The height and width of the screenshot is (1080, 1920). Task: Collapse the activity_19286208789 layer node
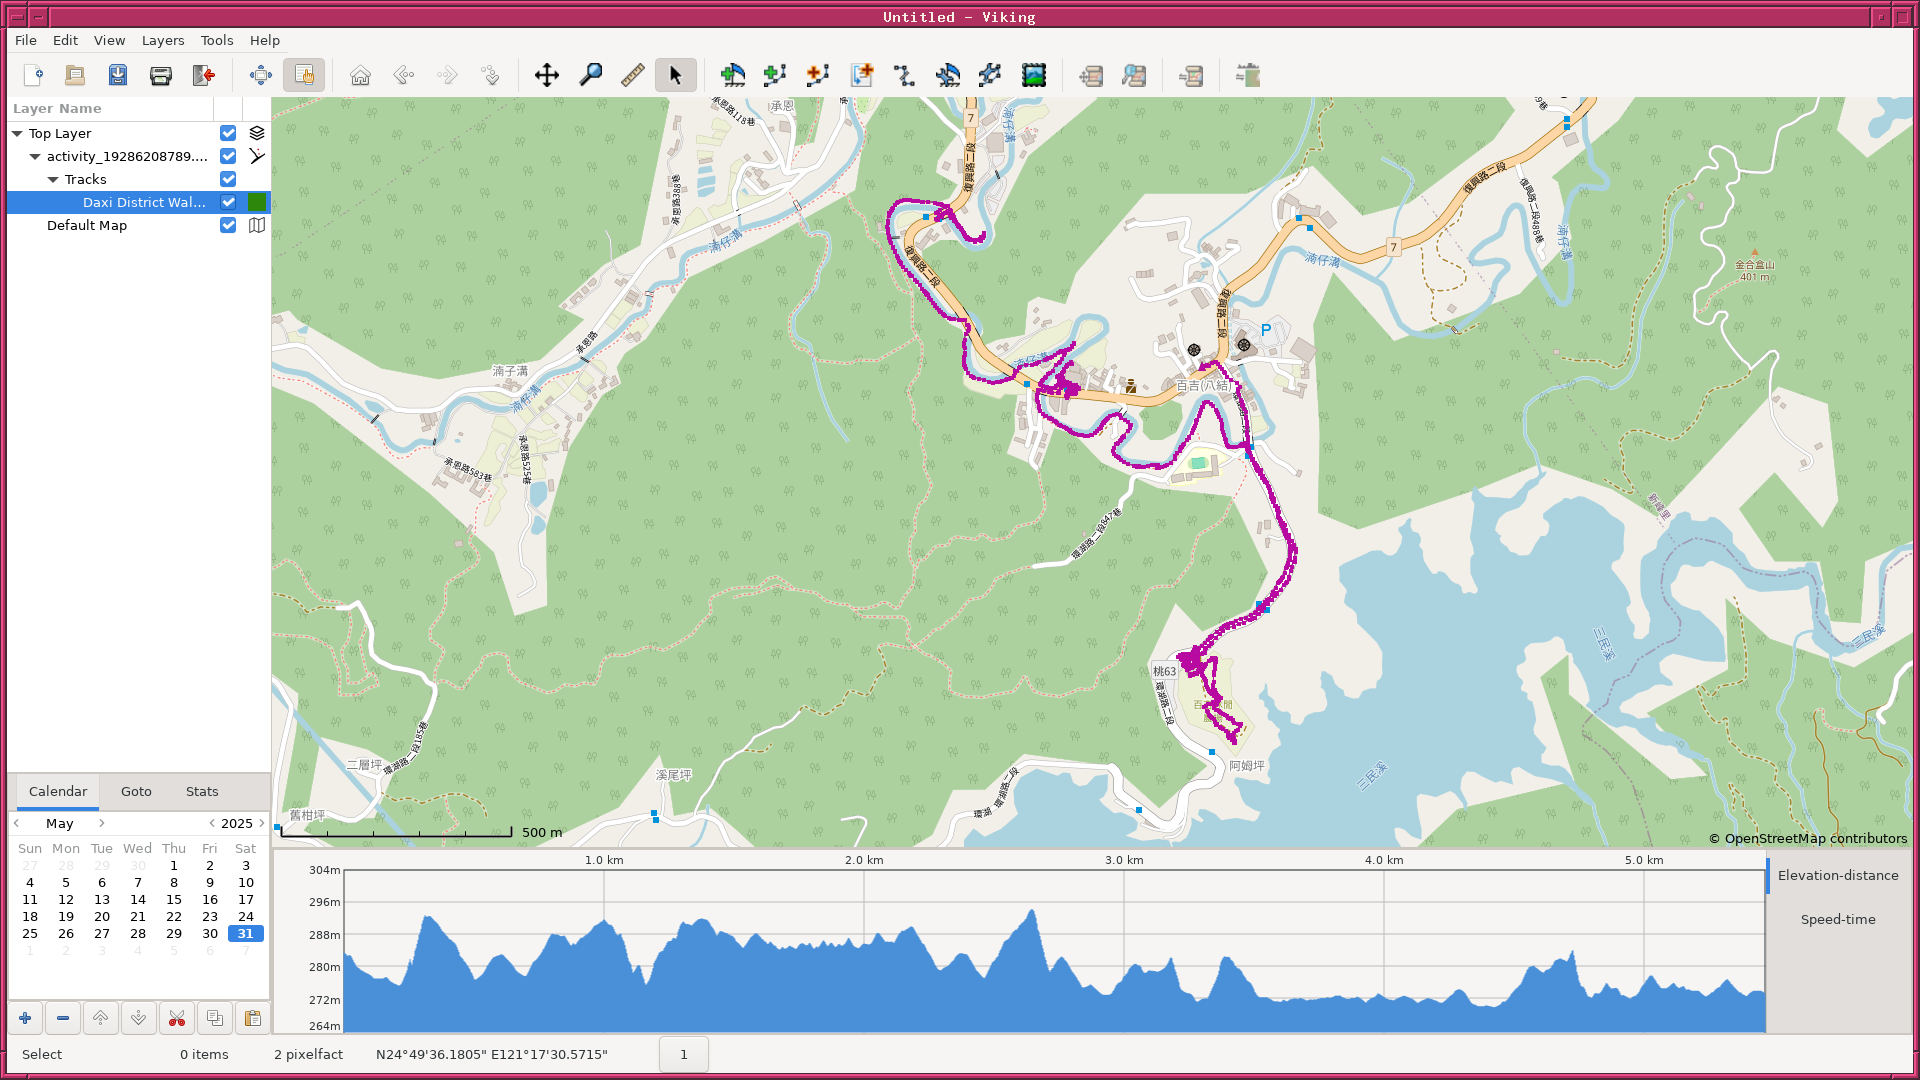[x=35, y=156]
